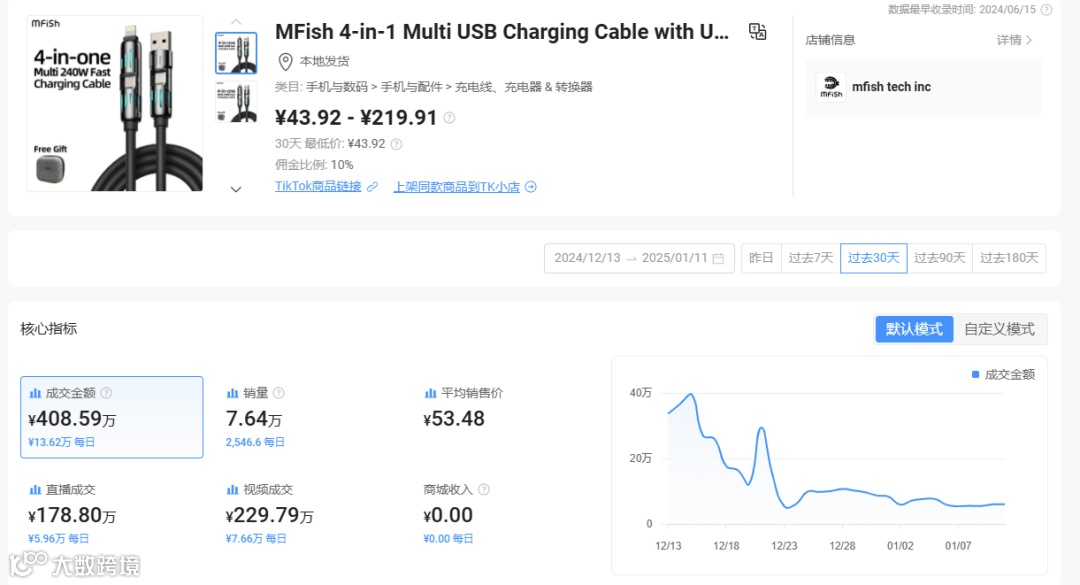
Task: Toggle 成交金额 legend in chart
Action: pyautogui.click(x=1003, y=374)
